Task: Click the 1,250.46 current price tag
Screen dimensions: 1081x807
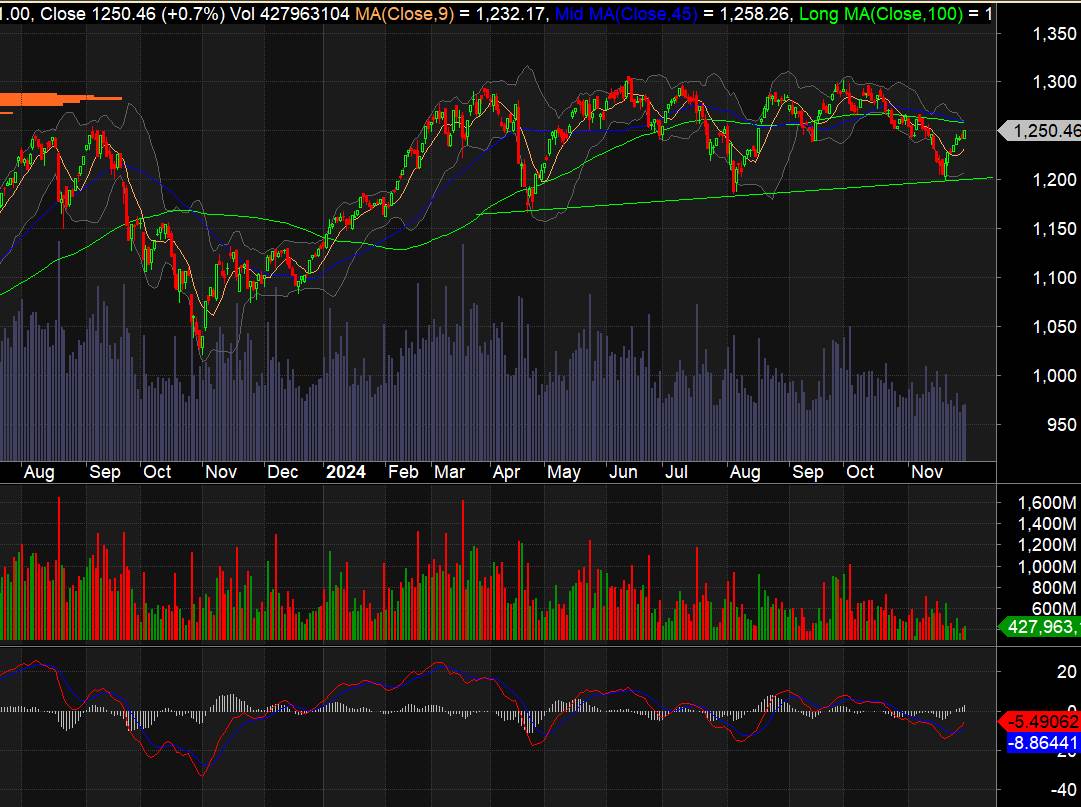Action: click(x=1044, y=131)
